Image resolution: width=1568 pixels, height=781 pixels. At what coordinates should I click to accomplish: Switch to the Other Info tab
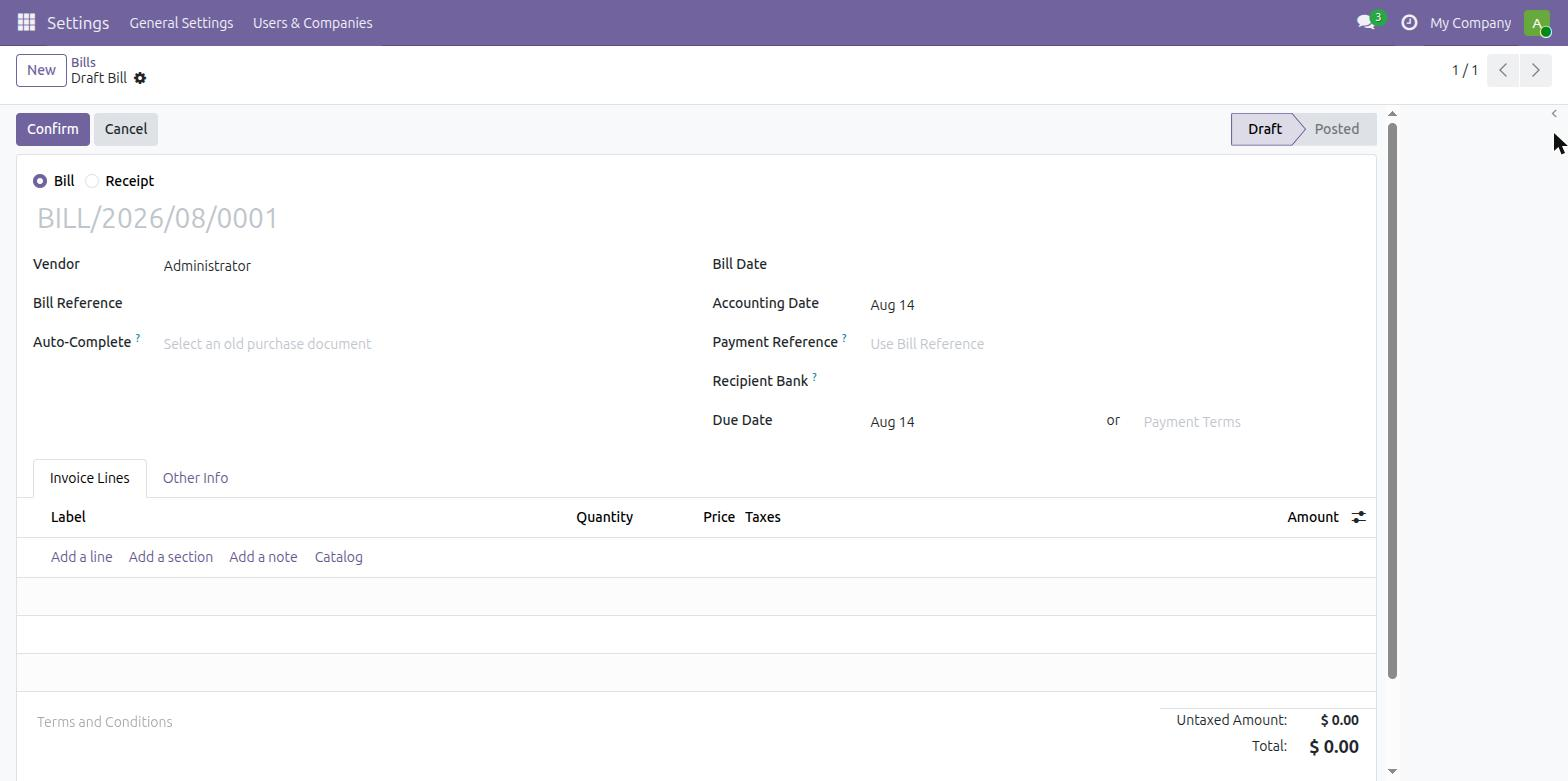[x=195, y=478]
